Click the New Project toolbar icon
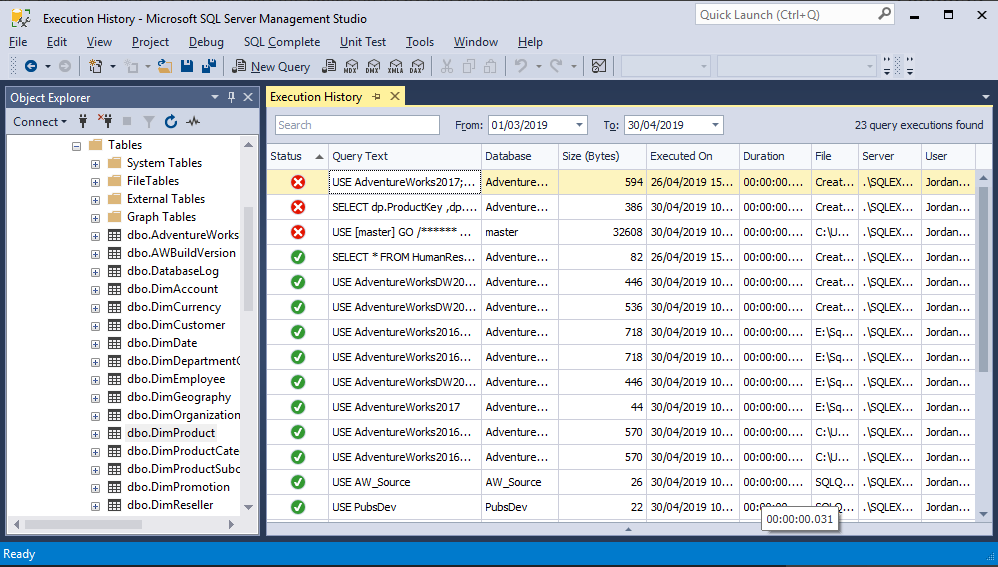This screenshot has height=567, width=998. [x=95, y=66]
